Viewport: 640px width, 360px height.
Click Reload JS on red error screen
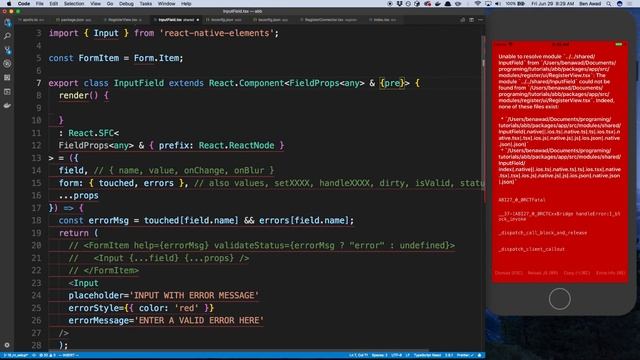click(542, 273)
